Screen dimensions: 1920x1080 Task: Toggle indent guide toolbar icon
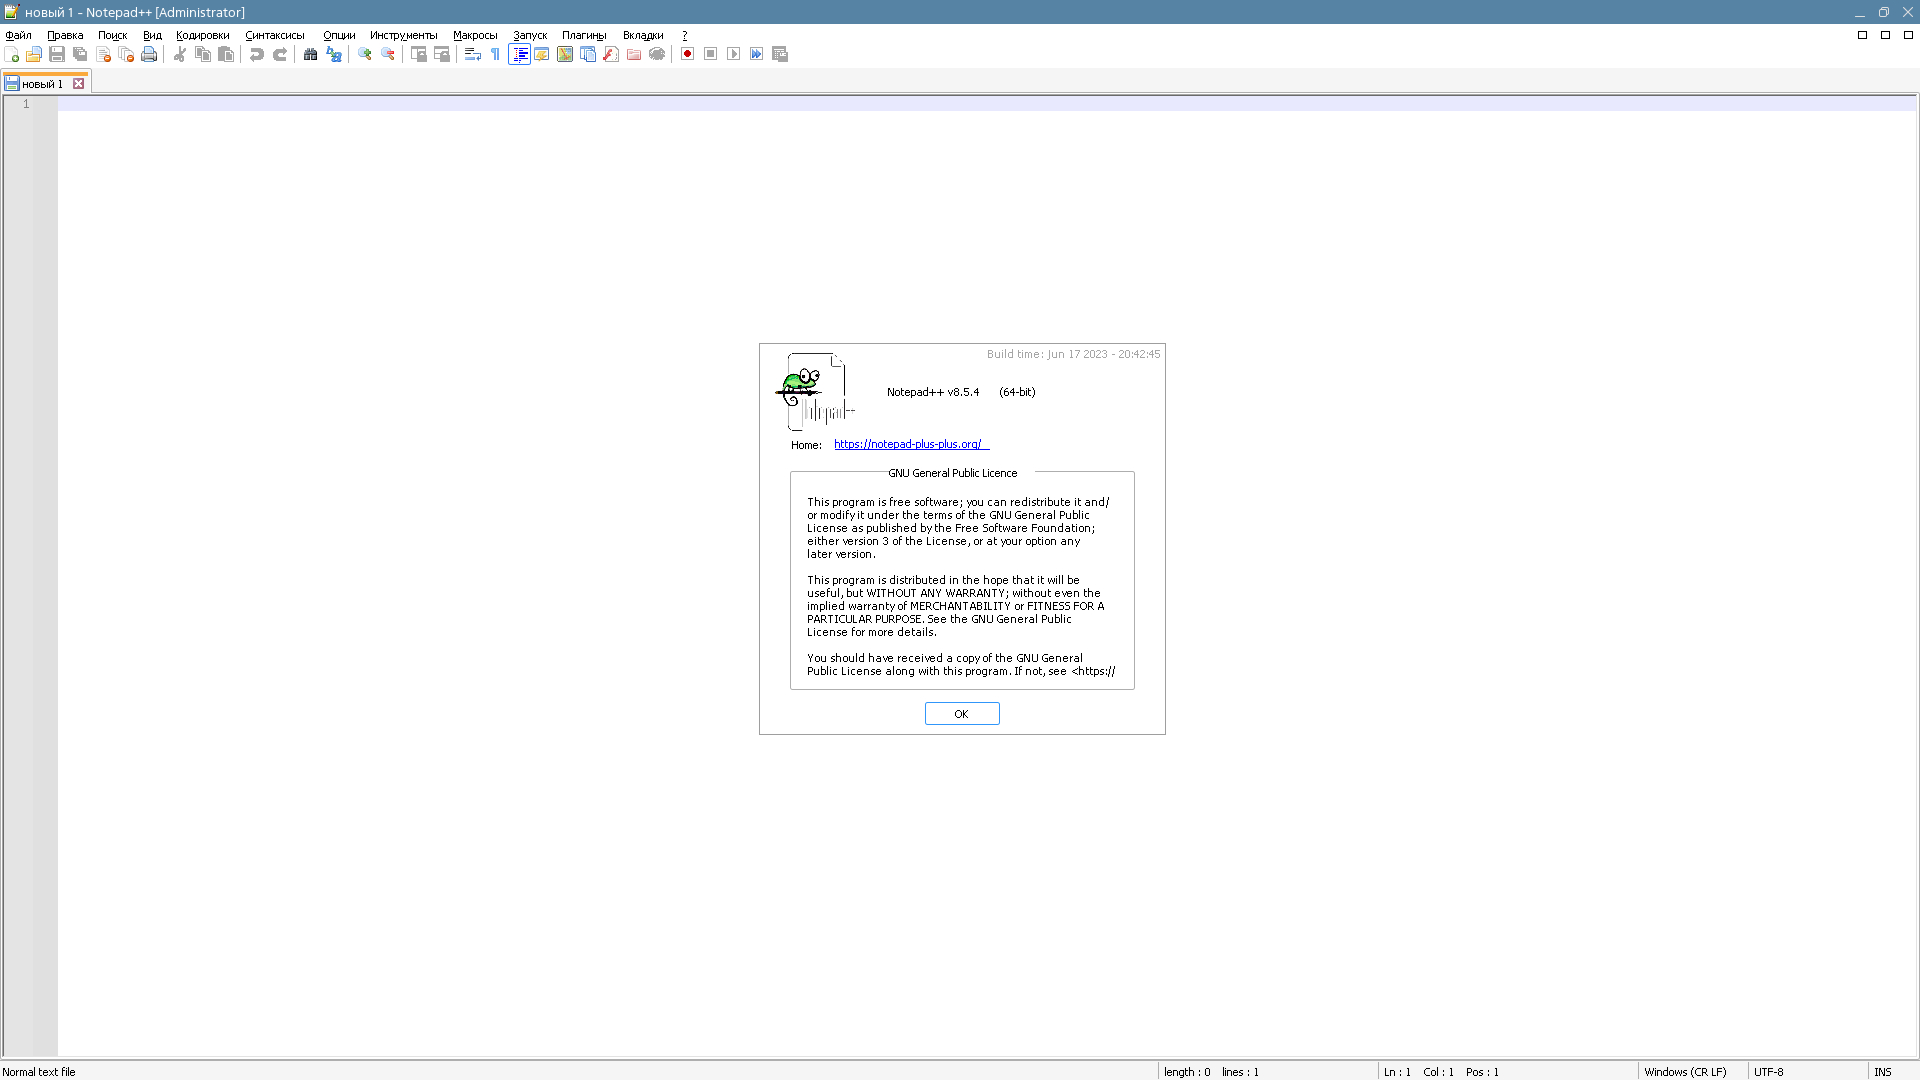pyautogui.click(x=519, y=54)
